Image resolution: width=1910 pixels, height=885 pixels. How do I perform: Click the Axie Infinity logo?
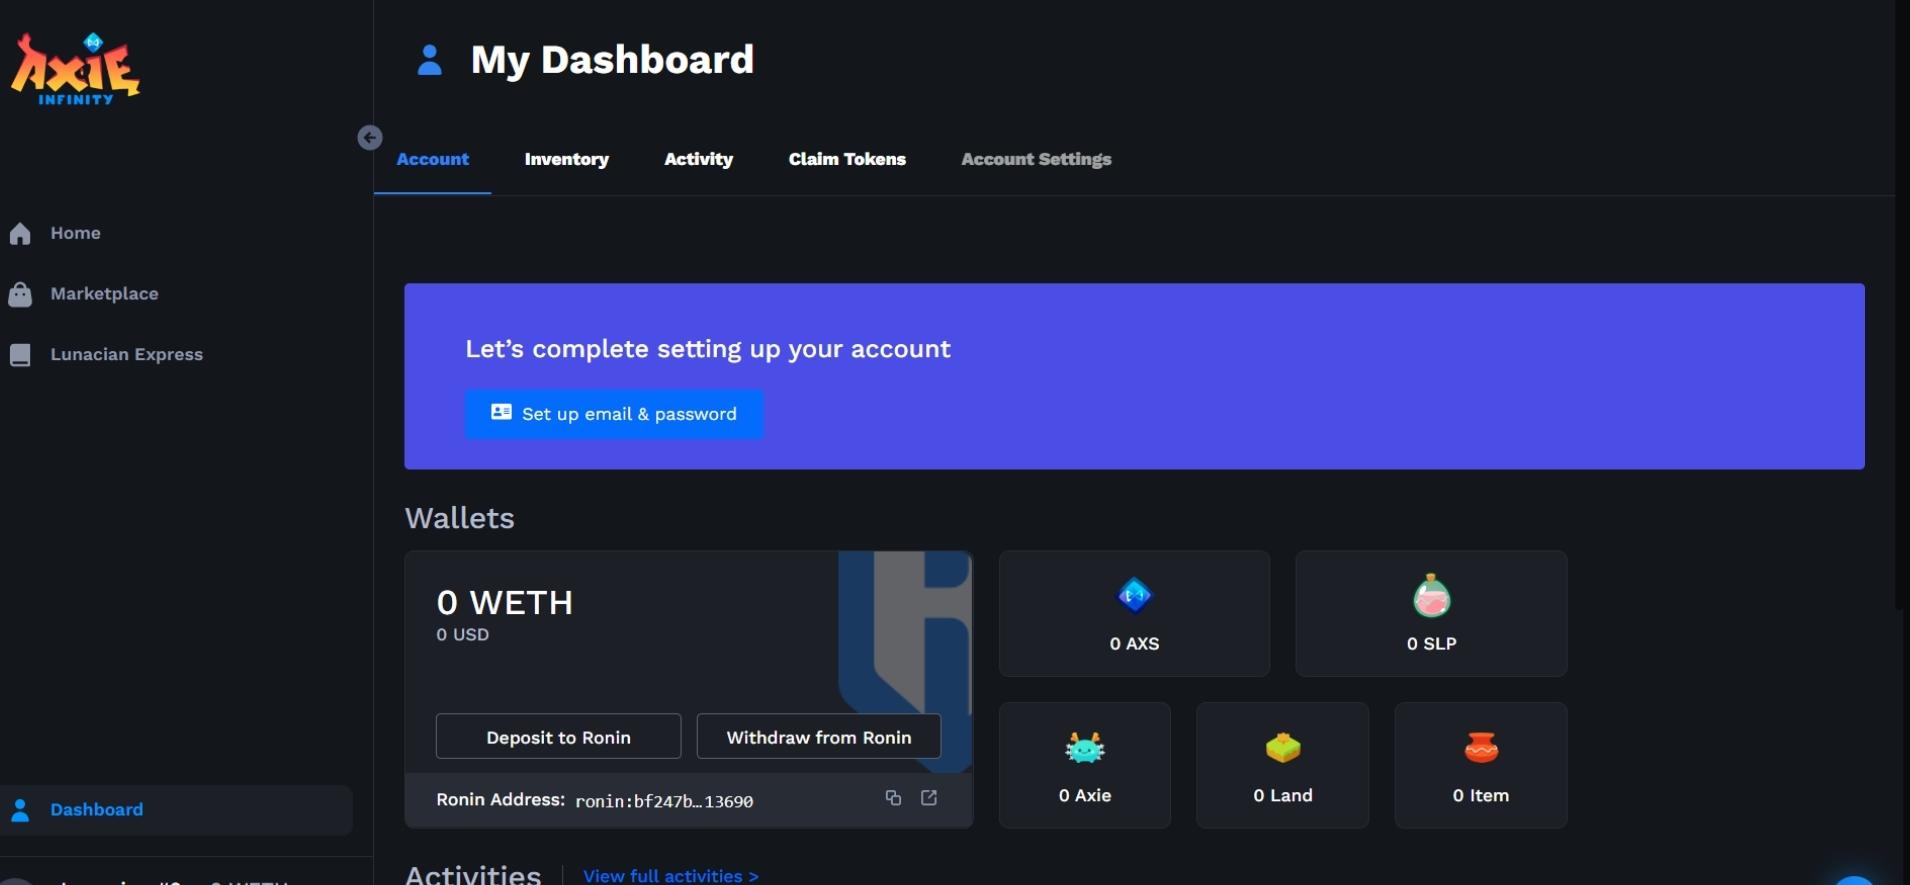tap(75, 68)
